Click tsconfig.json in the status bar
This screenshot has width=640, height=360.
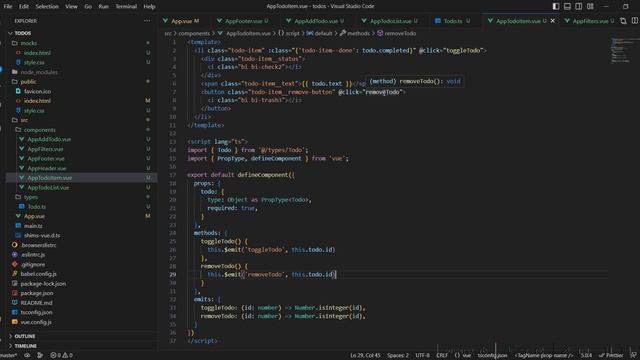click(x=492, y=356)
